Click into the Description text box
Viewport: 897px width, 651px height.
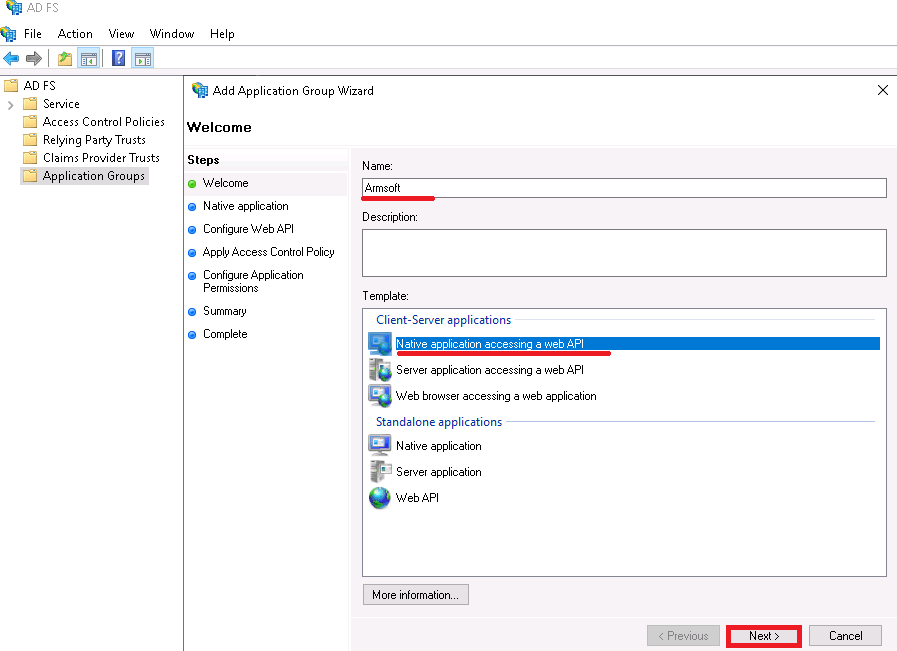[624, 253]
